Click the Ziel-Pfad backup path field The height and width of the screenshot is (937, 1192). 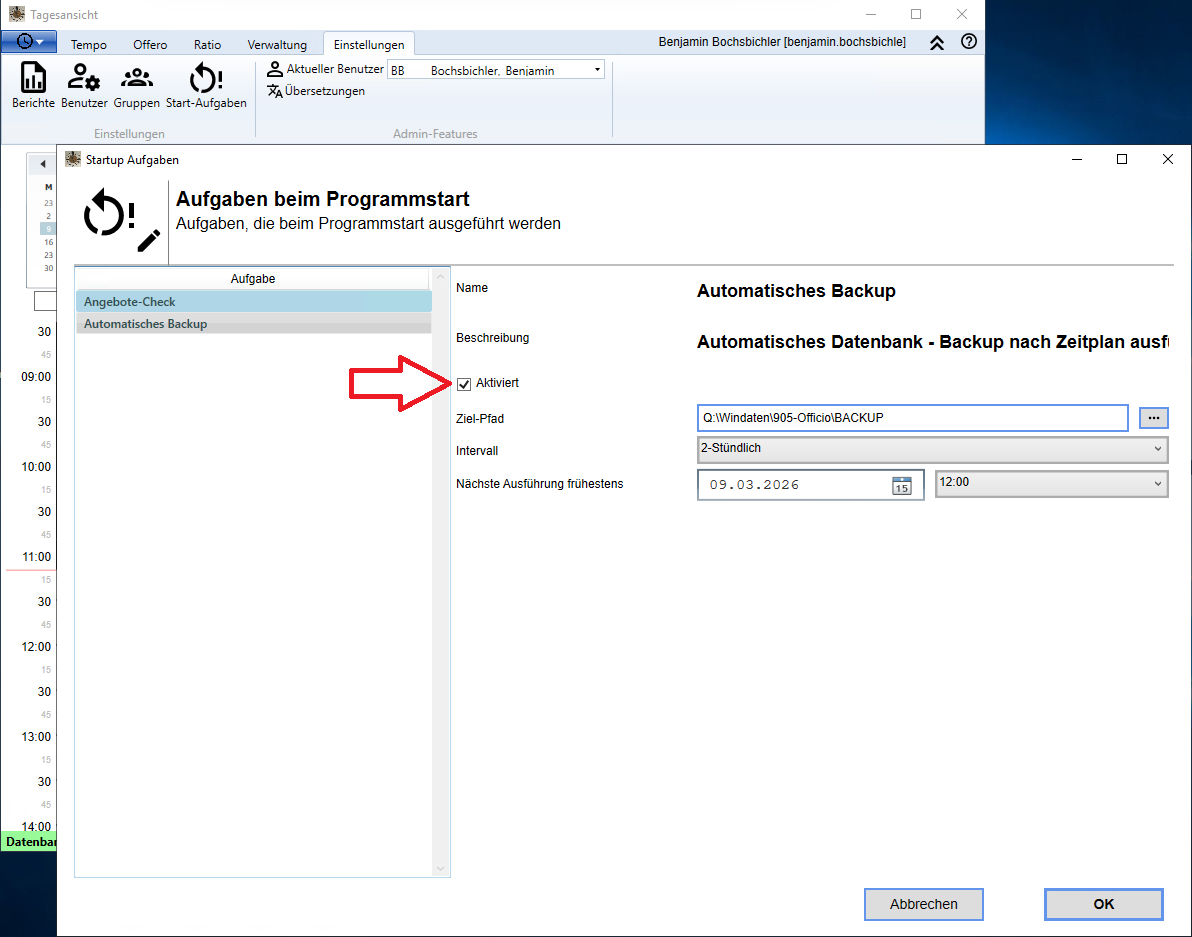pos(912,418)
